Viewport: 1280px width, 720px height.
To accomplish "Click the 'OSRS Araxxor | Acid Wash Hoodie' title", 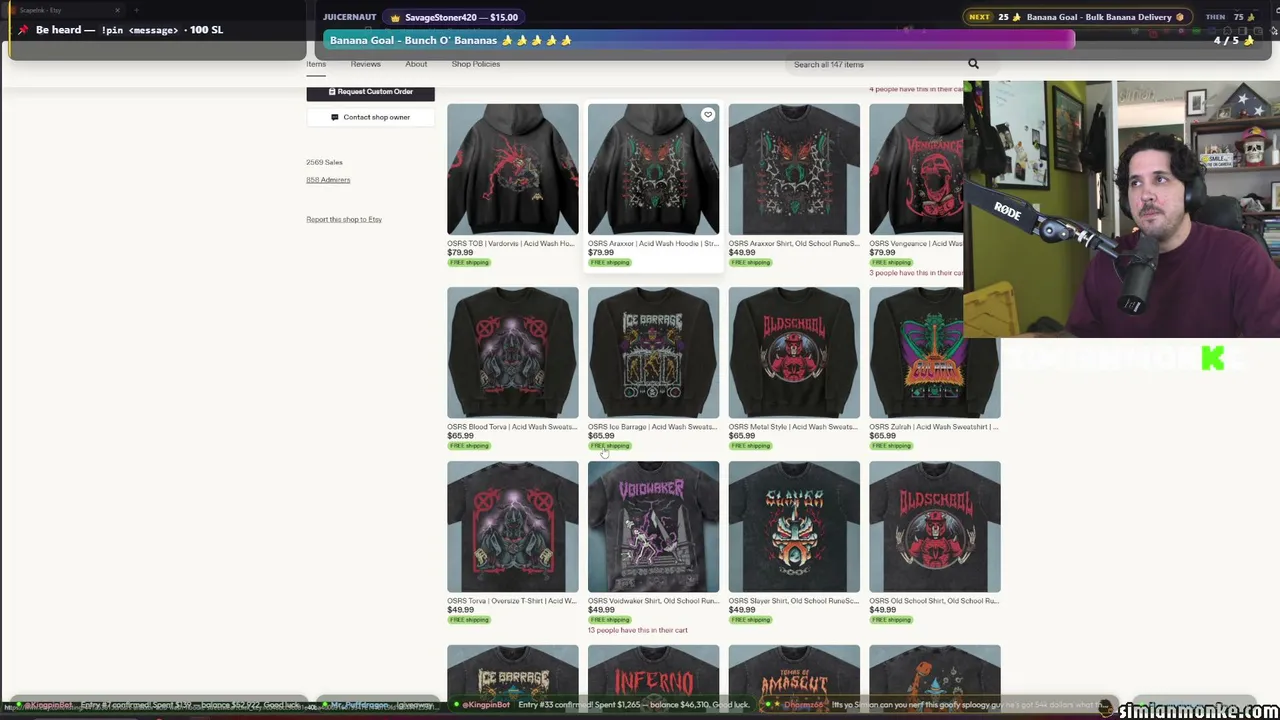I will click(653, 243).
